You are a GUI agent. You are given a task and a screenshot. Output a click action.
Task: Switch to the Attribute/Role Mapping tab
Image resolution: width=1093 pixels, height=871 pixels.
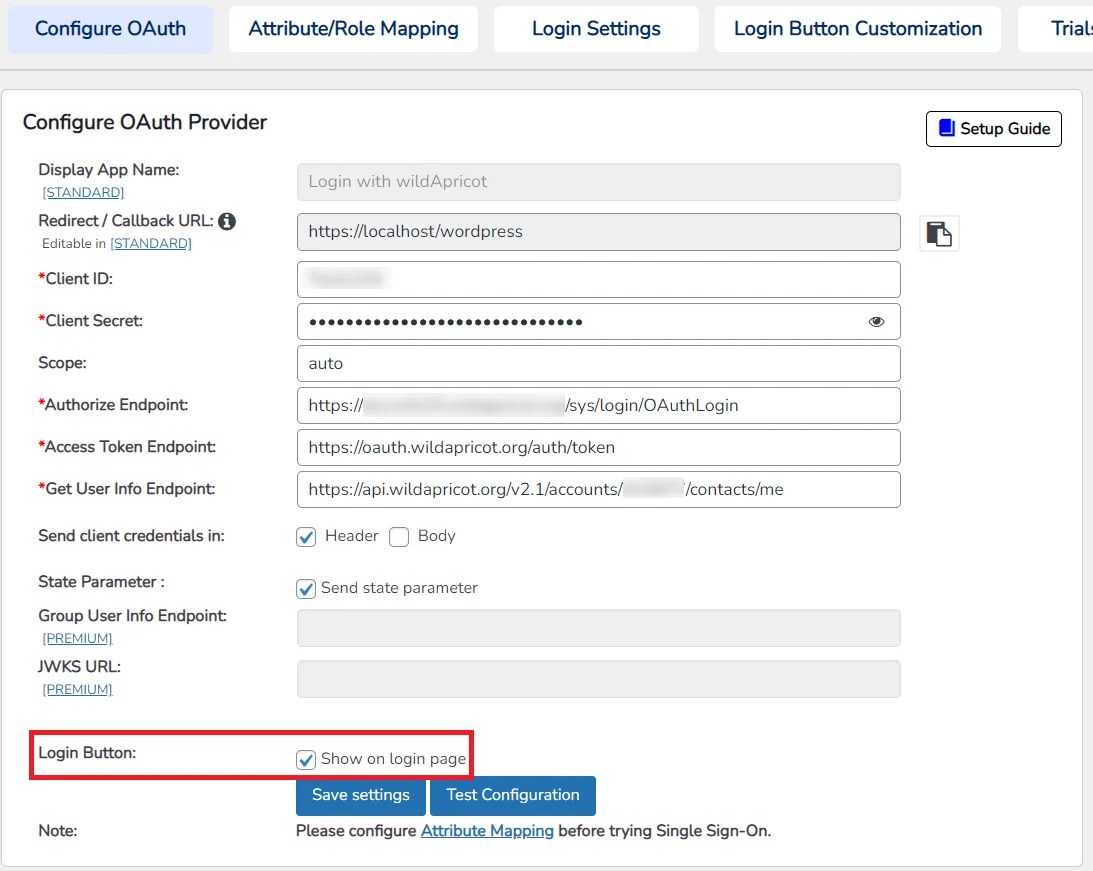352,28
